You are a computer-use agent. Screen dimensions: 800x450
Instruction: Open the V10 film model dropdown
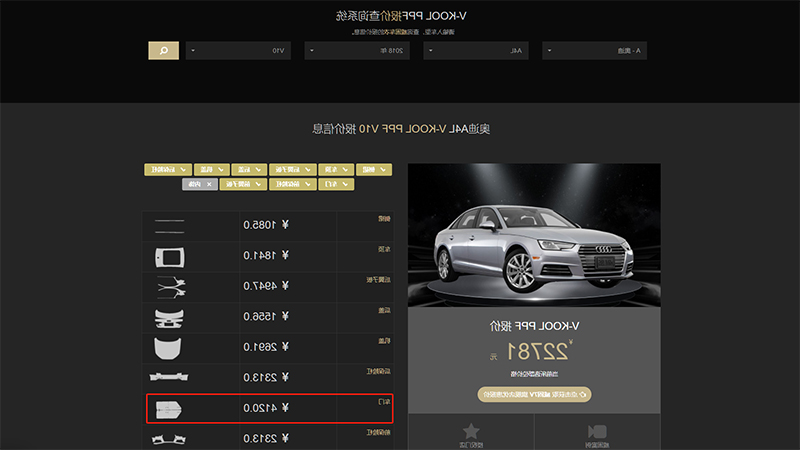tap(238, 51)
